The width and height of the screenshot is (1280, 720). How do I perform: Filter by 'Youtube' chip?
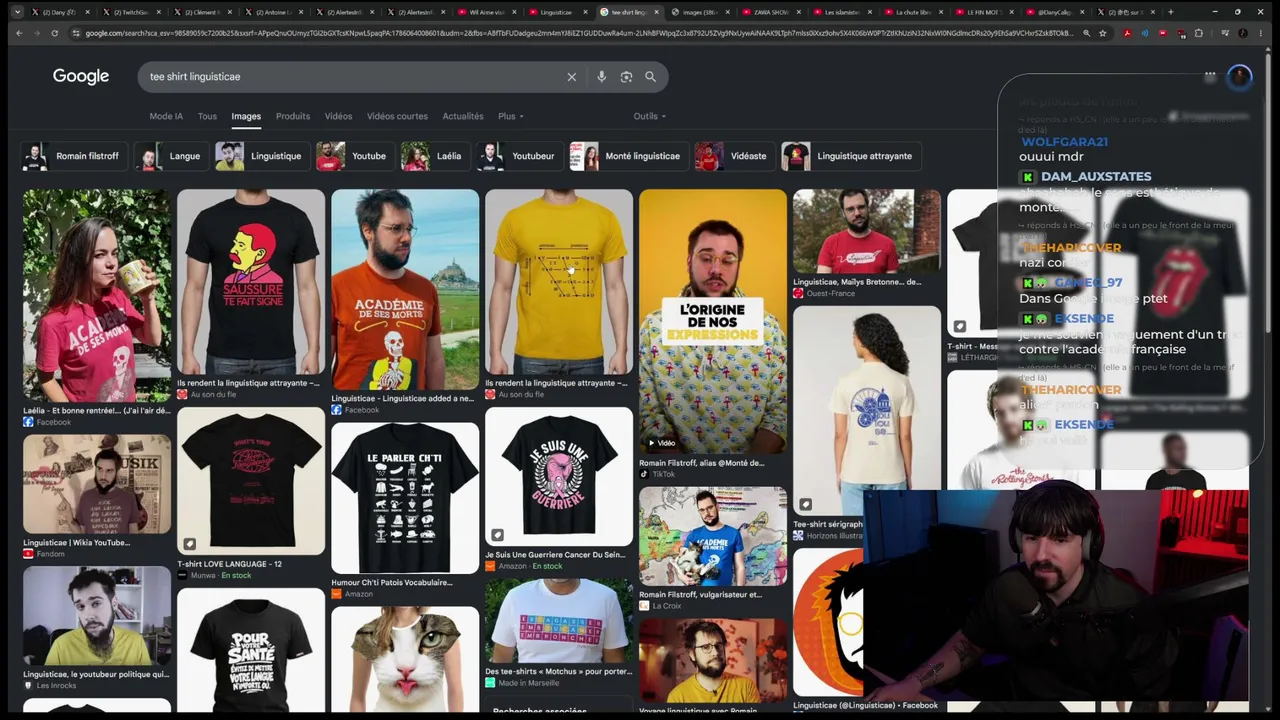click(x=353, y=156)
